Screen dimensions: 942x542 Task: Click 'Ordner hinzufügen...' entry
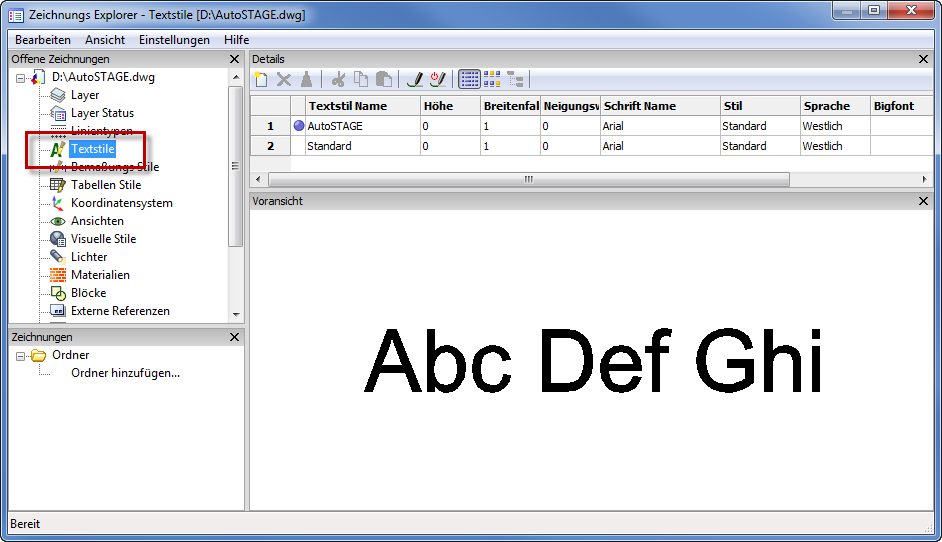(125, 373)
